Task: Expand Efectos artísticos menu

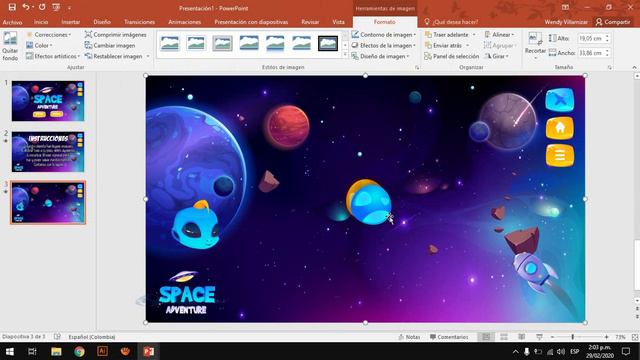Action: click(53, 56)
